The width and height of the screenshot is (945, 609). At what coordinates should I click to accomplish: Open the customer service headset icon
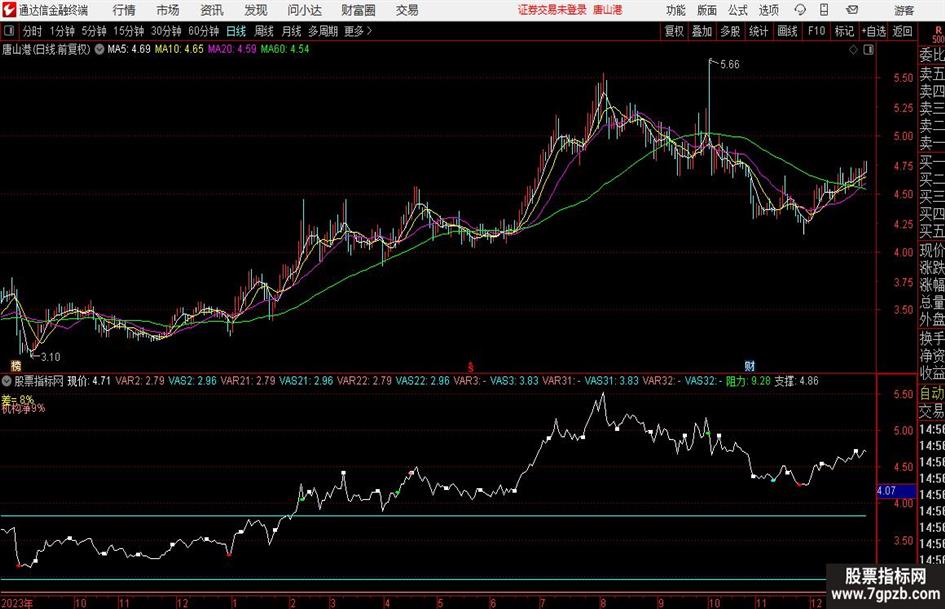coord(800,10)
